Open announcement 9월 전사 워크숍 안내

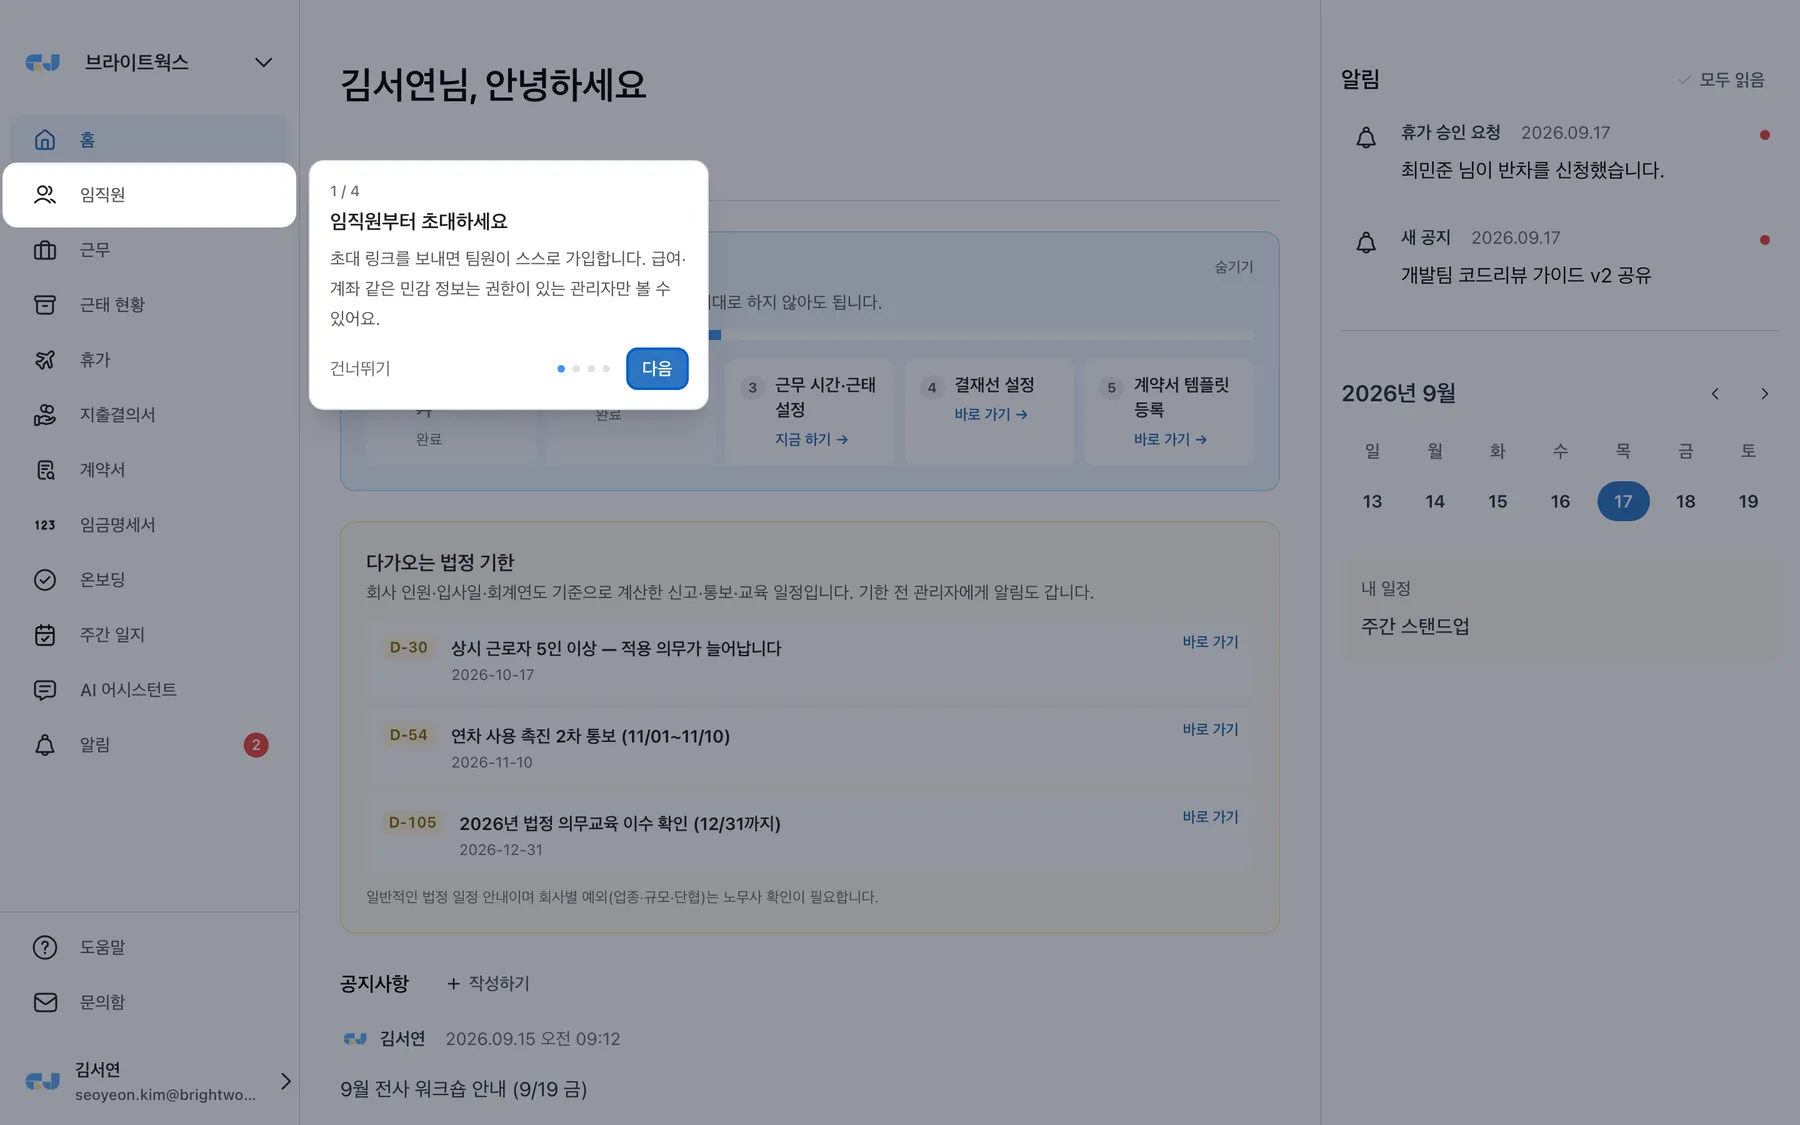tap(464, 1089)
